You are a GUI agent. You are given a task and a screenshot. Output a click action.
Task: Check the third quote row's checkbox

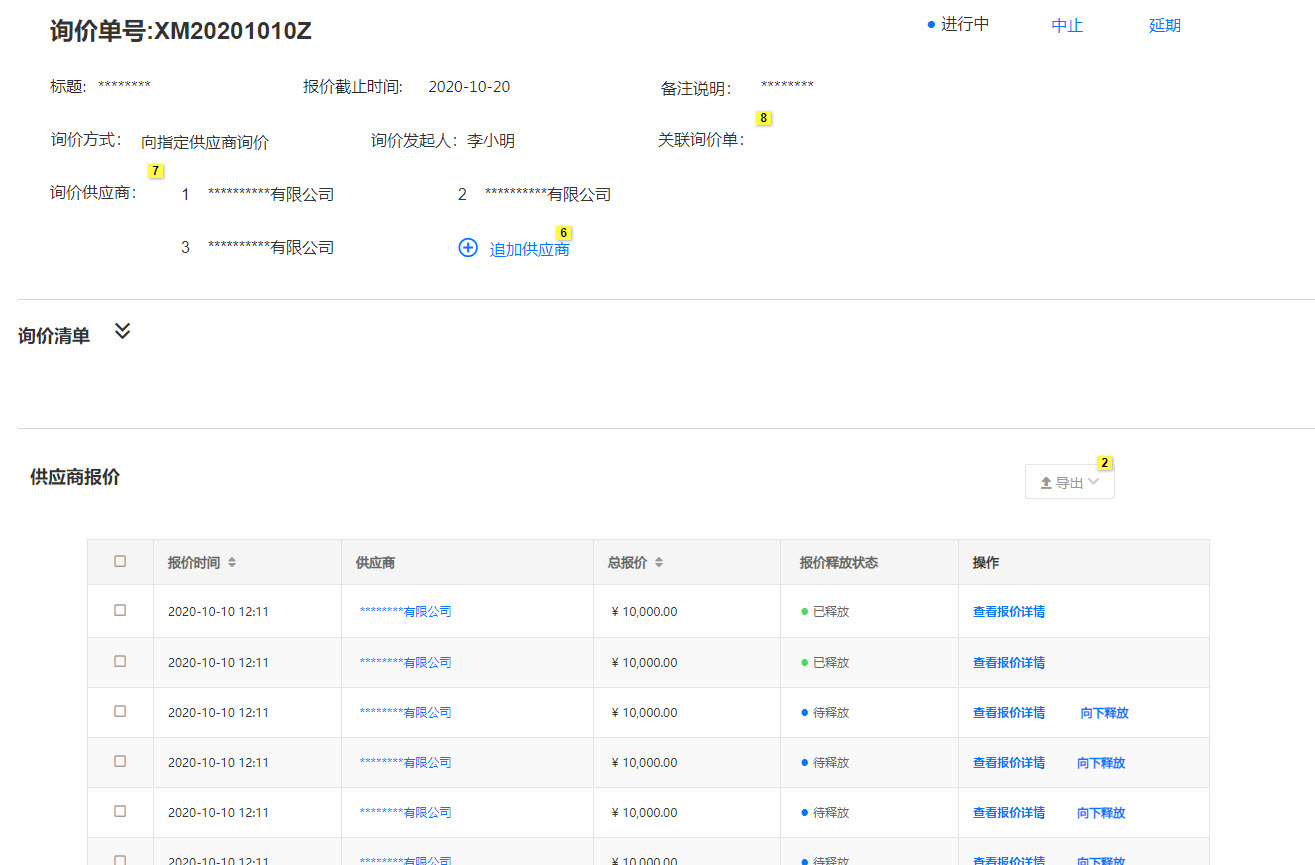pos(120,711)
